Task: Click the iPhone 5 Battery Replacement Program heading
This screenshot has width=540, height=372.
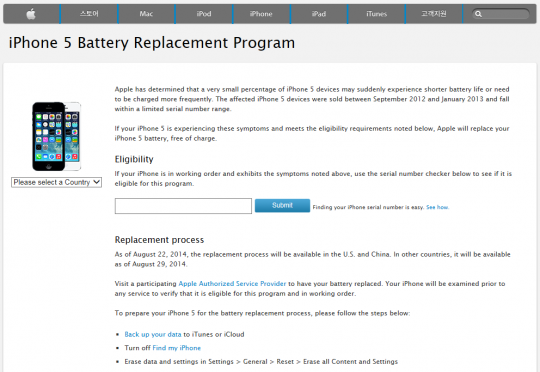Action: tap(152, 43)
